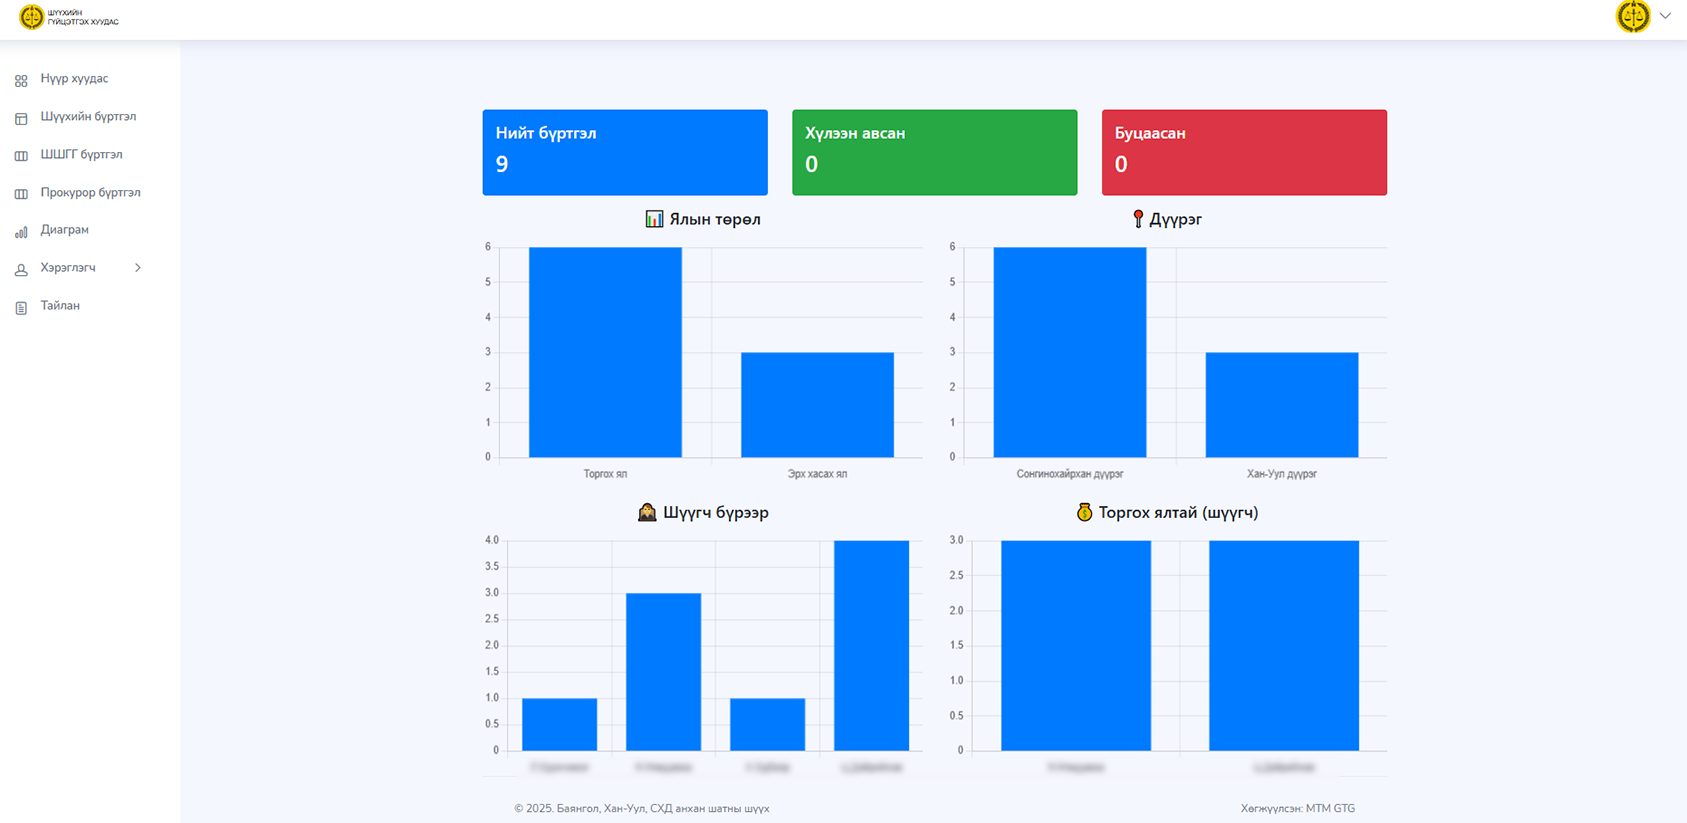Open the profile dropdown arrow
The image size is (1687, 823).
[1665, 16]
